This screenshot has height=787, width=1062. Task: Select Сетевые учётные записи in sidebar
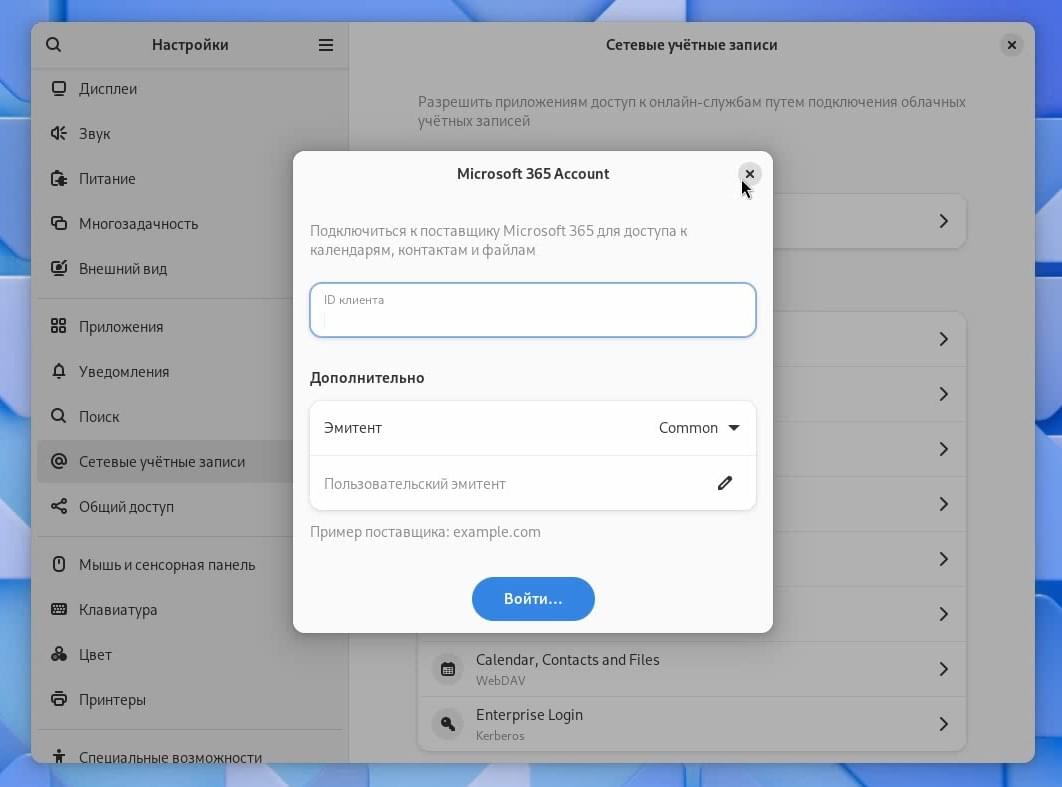click(190, 461)
